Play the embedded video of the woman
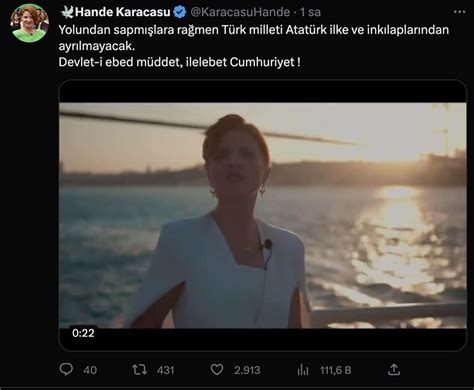 coord(263,215)
